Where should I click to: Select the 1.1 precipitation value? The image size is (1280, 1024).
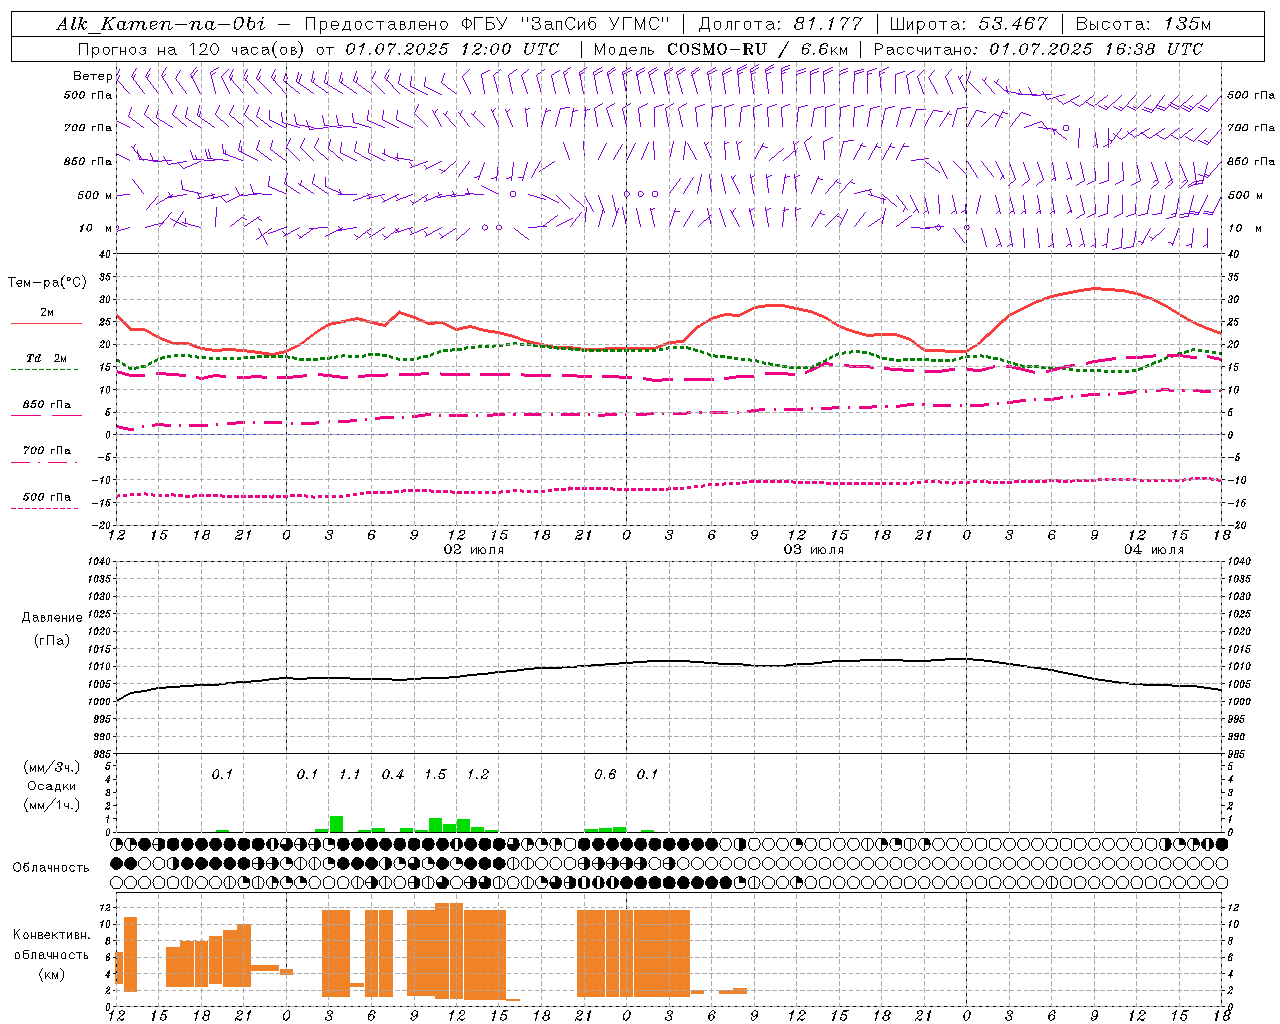pyautogui.click(x=349, y=775)
